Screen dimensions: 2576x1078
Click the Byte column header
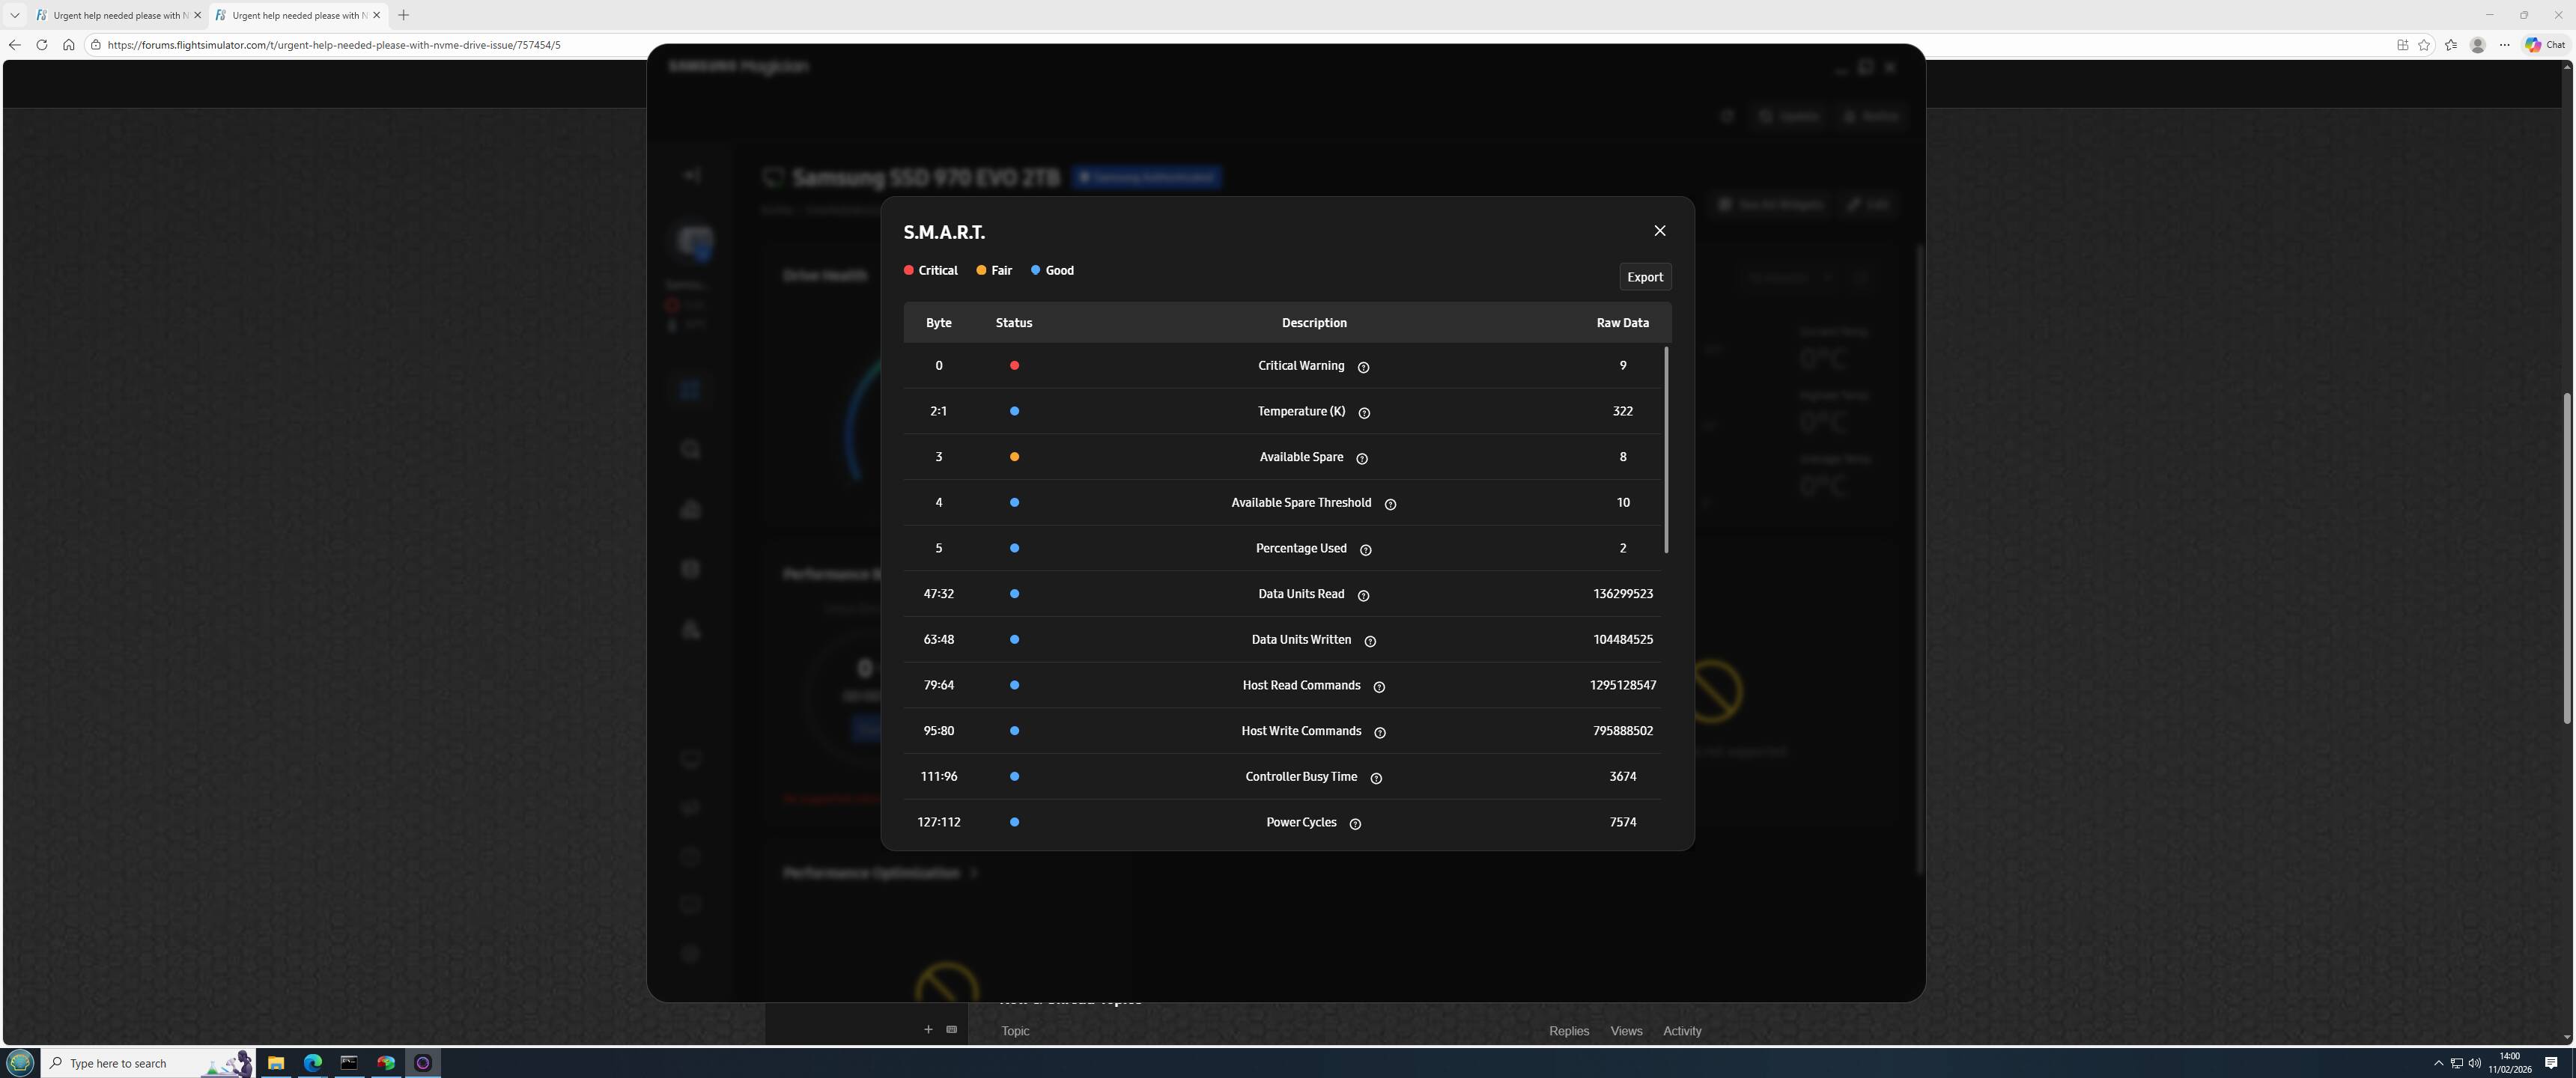tap(938, 323)
